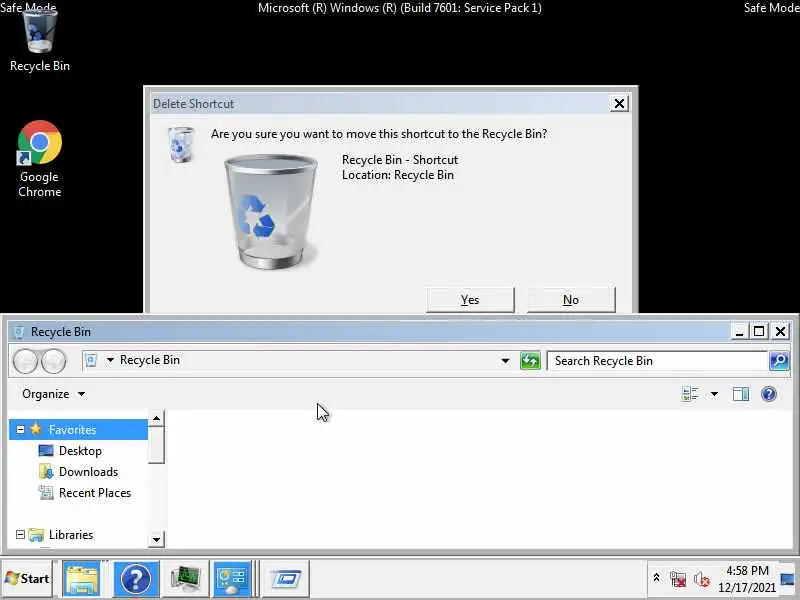Close the Recycle Bin window
Screen dimensions: 800x600
click(x=780, y=332)
